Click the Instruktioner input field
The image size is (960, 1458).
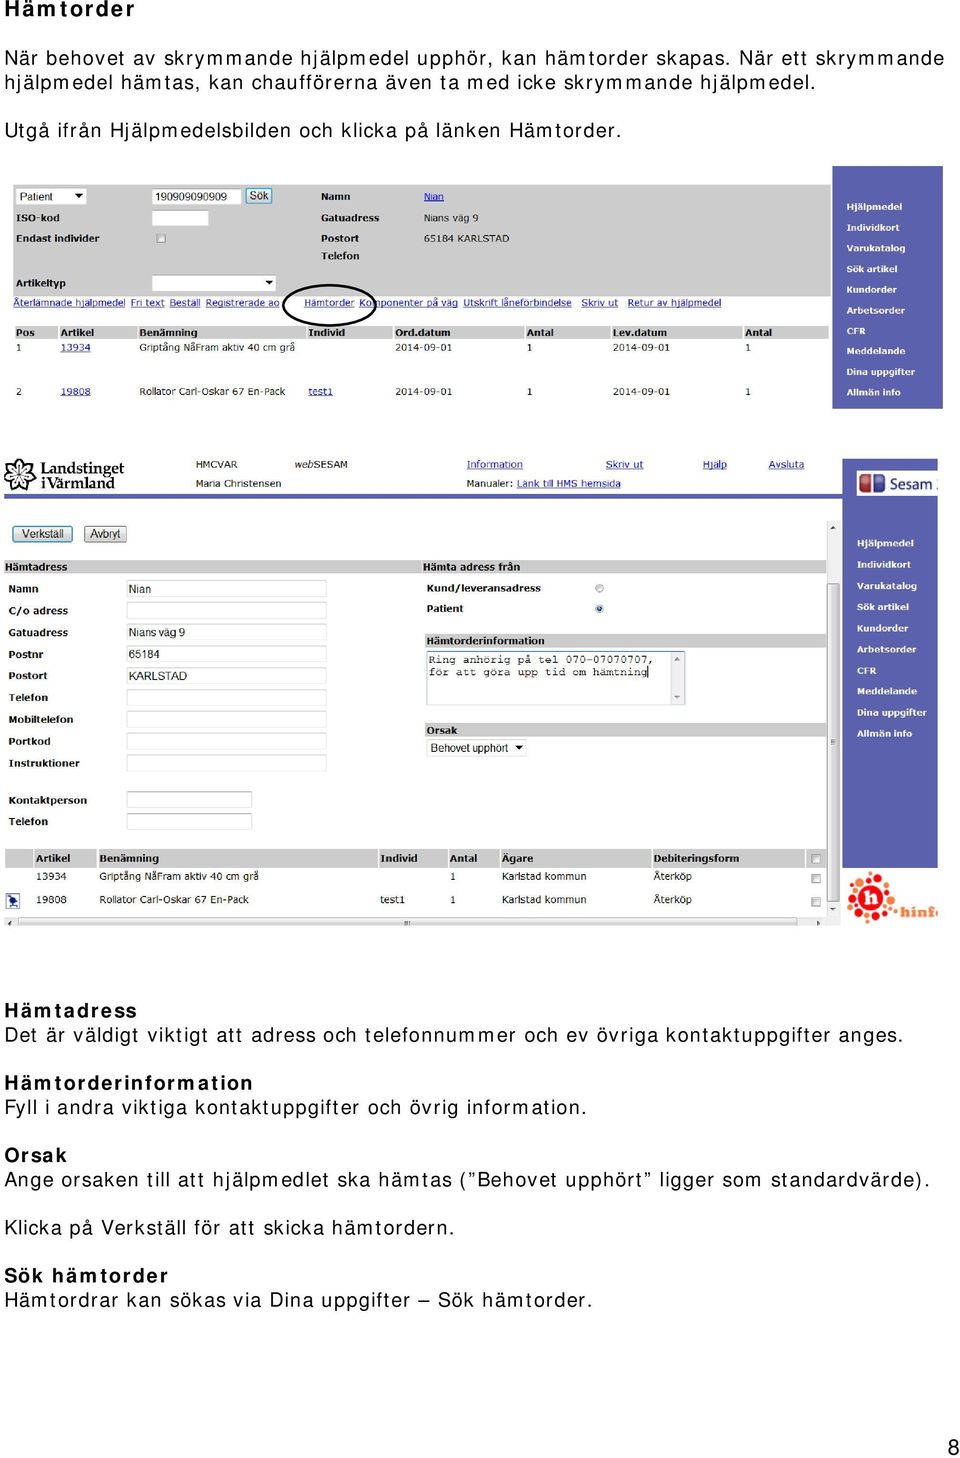[x=226, y=764]
